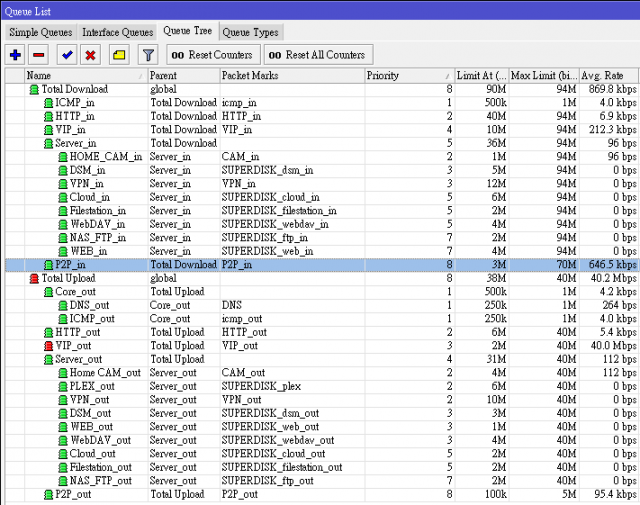Sort by Name column header
640x505 pixels.
(x=86, y=76)
